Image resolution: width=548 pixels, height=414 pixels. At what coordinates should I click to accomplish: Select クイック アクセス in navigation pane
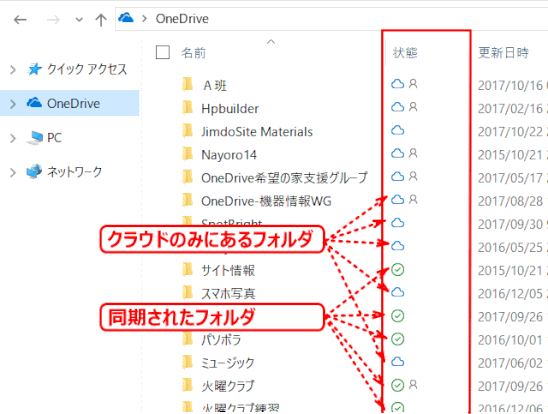(87, 69)
